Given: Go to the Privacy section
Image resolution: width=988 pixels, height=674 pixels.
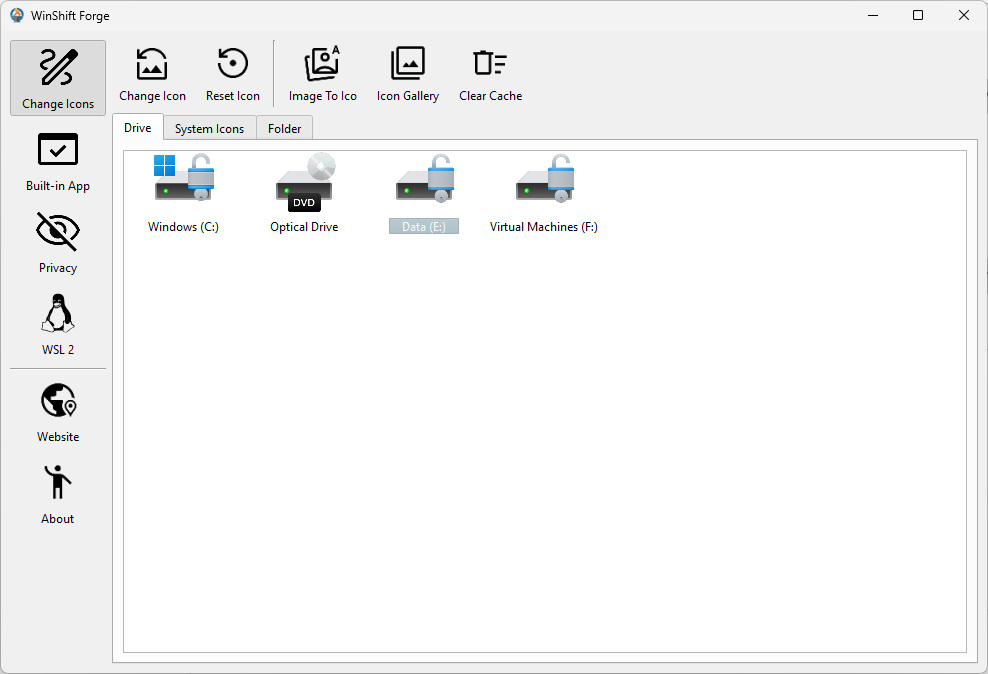Looking at the screenshot, I should pos(58,243).
